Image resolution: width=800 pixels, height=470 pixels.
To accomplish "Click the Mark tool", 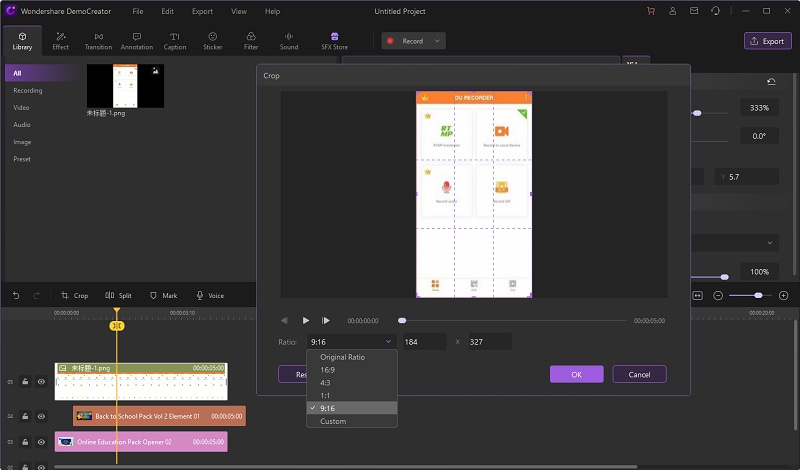I will coord(163,295).
